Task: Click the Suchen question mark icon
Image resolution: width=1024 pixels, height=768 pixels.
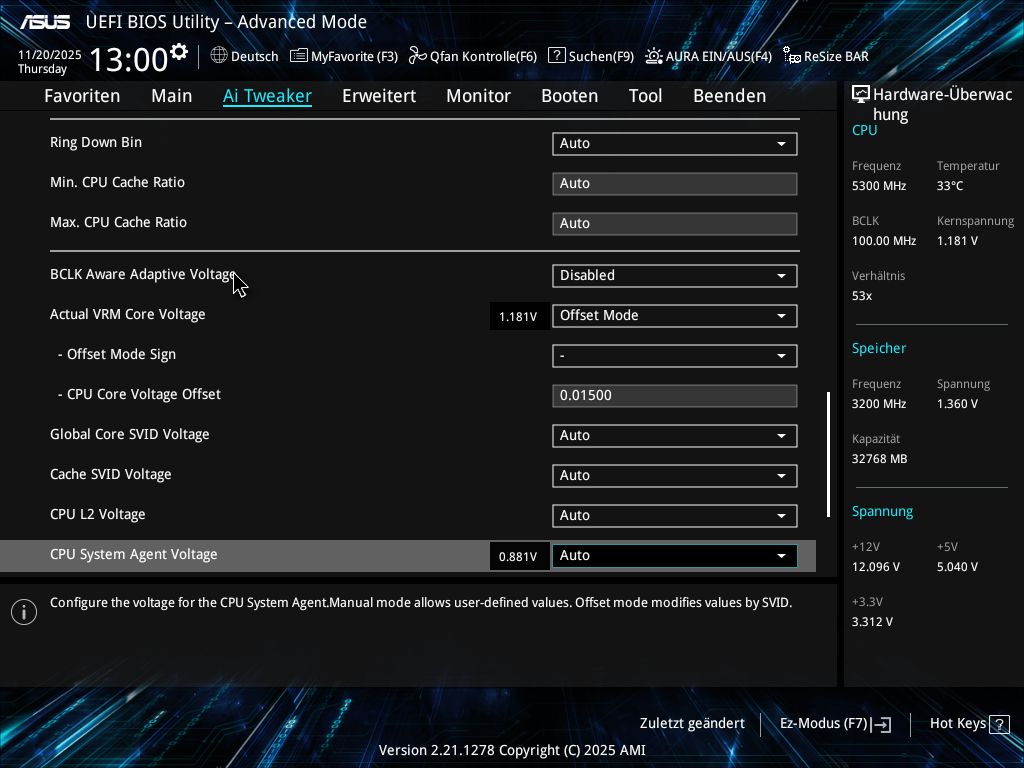Action: pyautogui.click(x=556, y=56)
